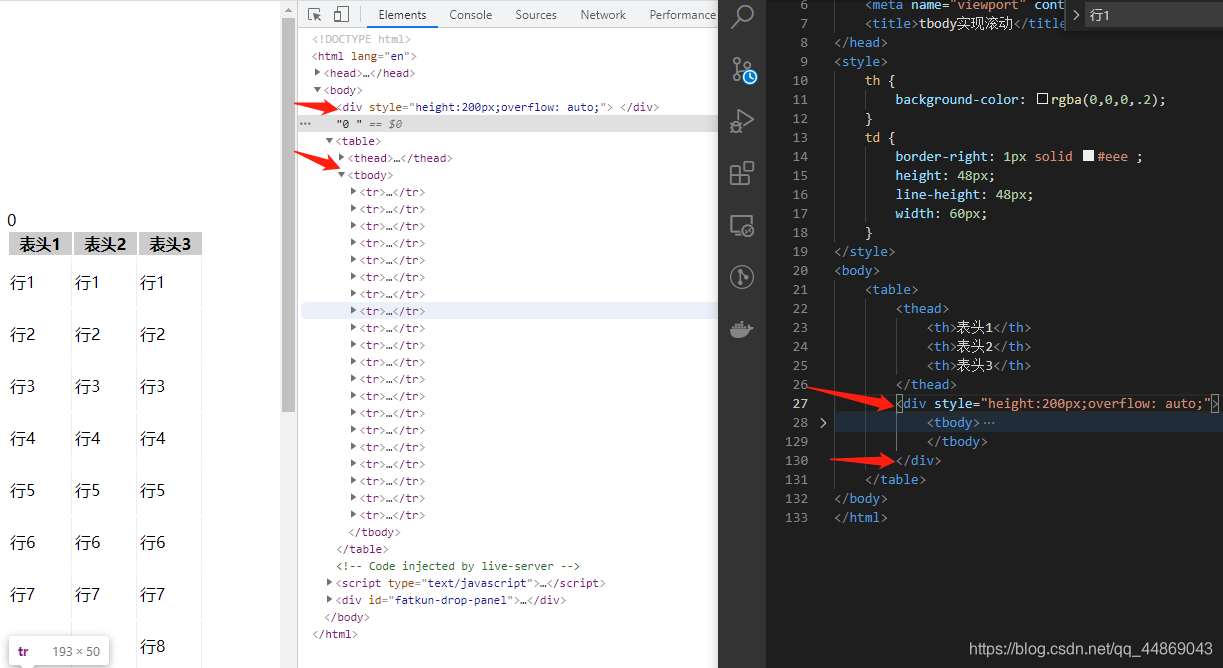Collapse the table element in DOM tree
This screenshot has height=668, width=1223.
(x=330, y=141)
